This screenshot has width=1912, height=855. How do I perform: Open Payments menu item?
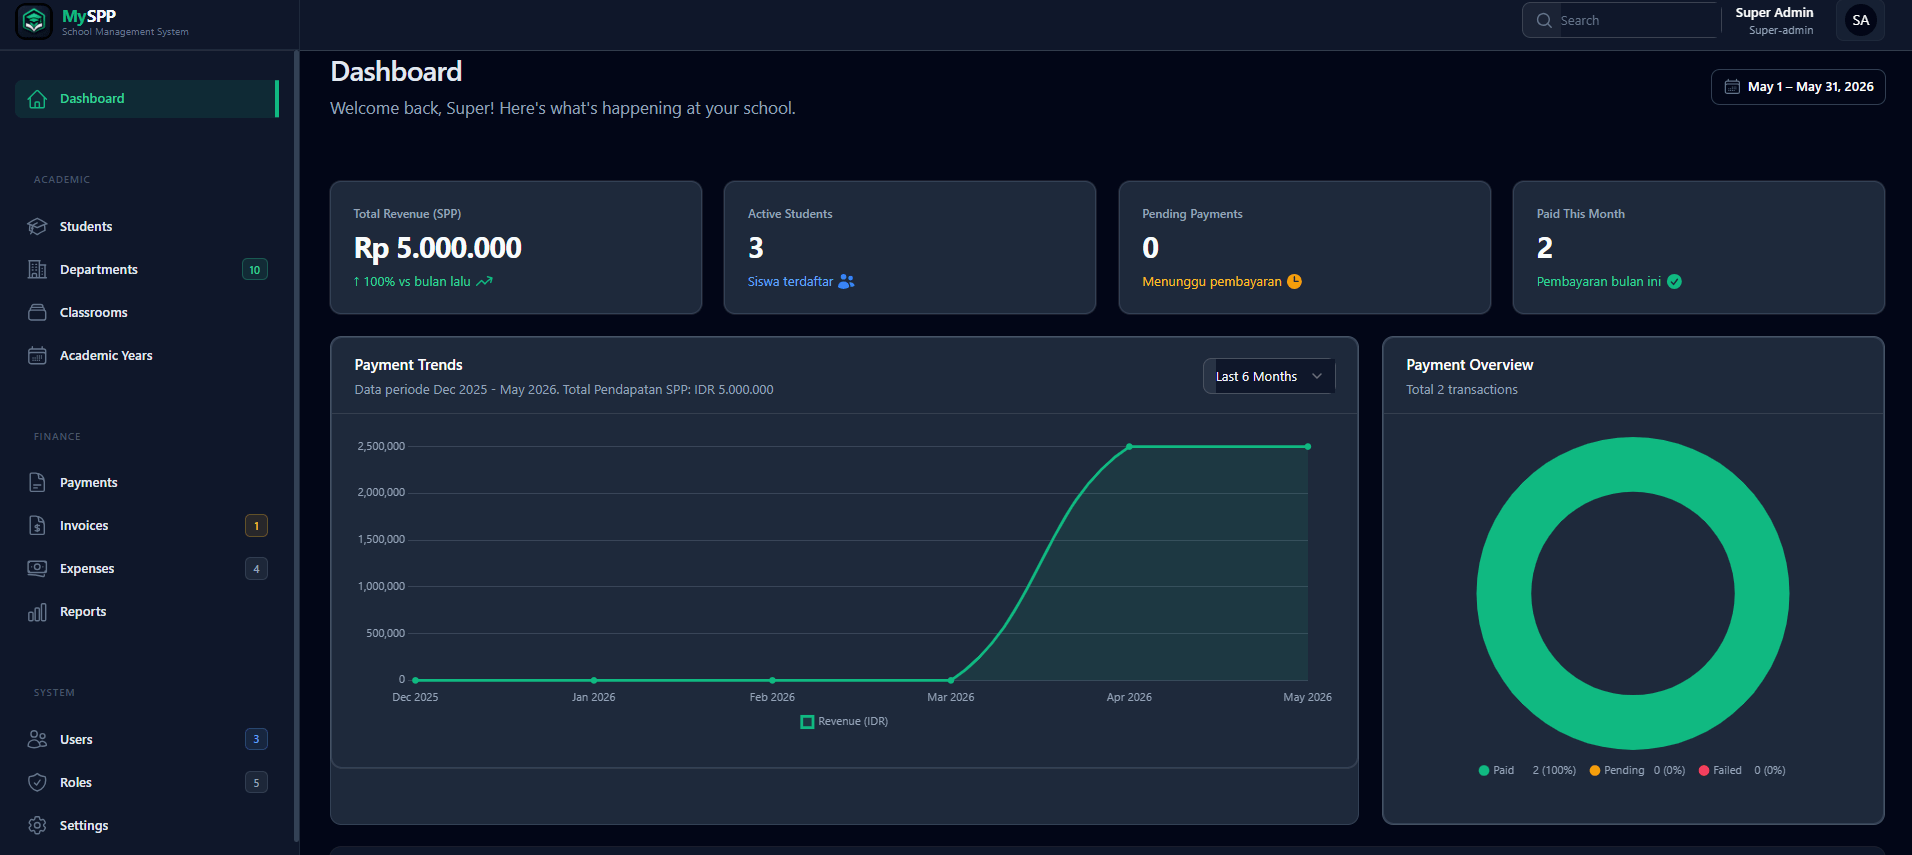146,483
